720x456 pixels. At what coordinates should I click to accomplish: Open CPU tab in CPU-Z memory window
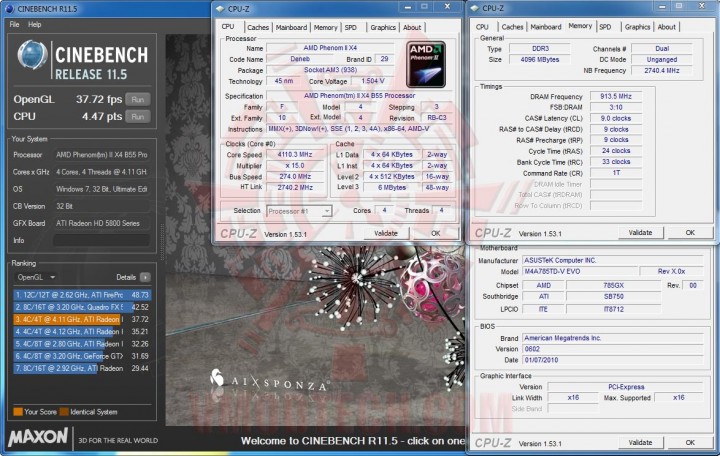coord(483,27)
